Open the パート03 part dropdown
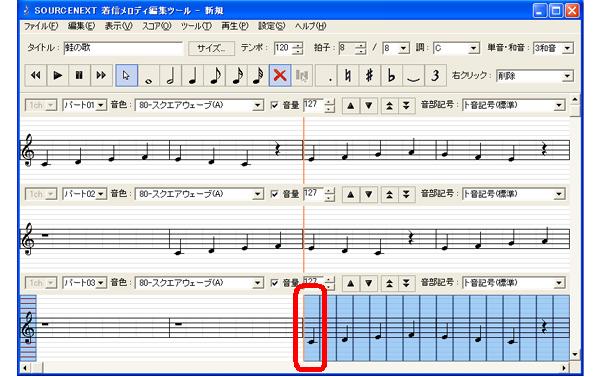Image resolution: width=600 pixels, height=377 pixels. (x=101, y=283)
